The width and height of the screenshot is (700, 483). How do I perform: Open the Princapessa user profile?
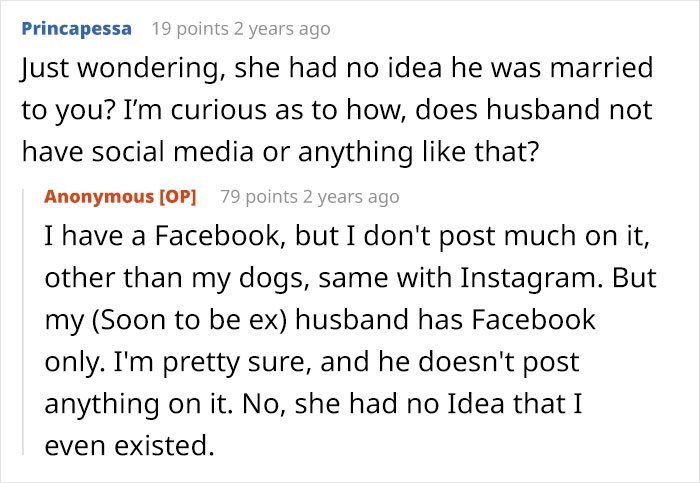(77, 28)
